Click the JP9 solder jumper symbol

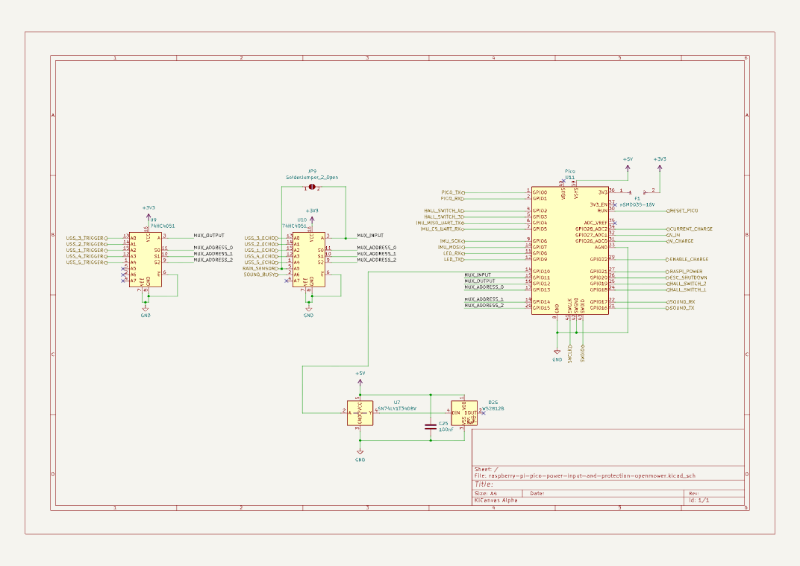[312, 187]
